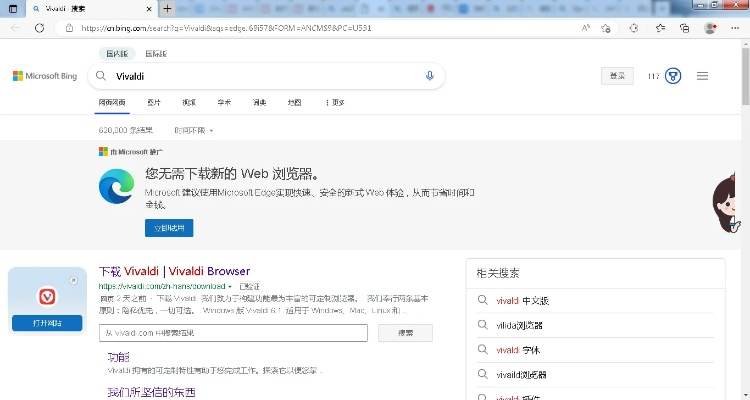Screen dimensions: 750x400
Task: Switch to the 国内版 tab
Action: (x=117, y=54)
